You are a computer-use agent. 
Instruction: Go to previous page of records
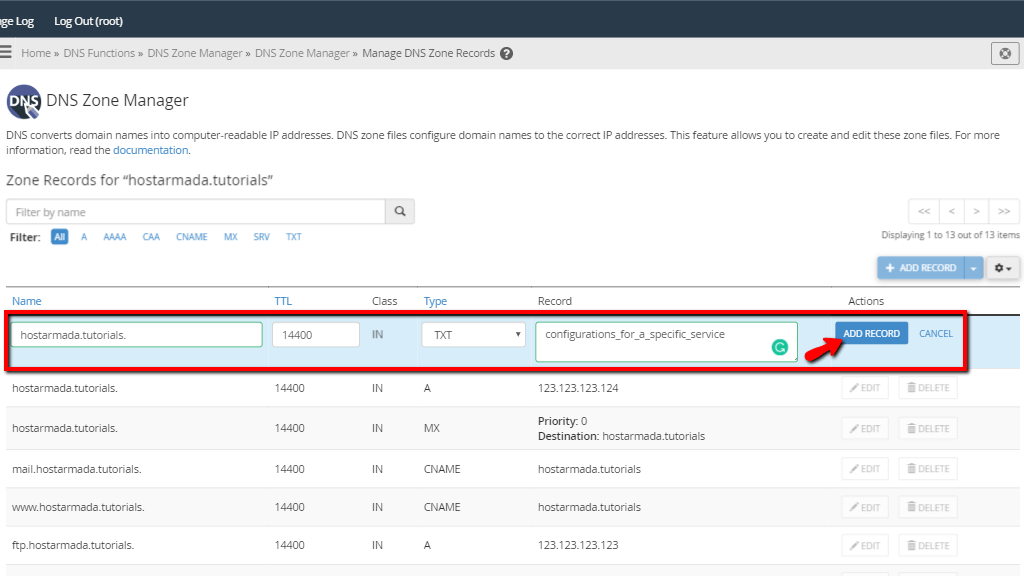click(952, 212)
